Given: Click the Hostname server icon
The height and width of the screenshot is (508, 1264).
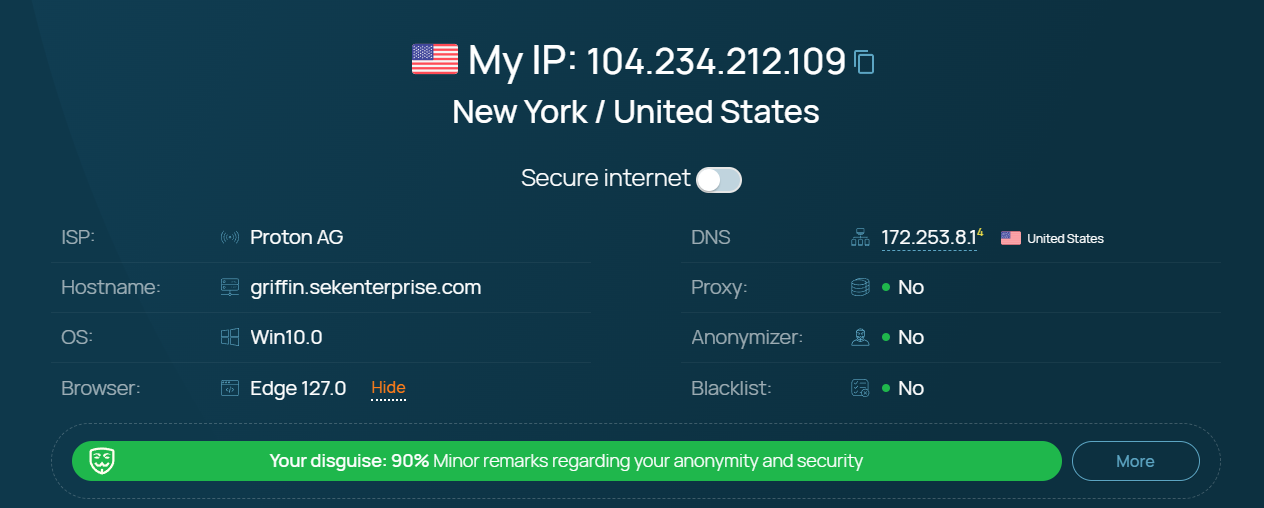Looking at the screenshot, I should click(230, 288).
